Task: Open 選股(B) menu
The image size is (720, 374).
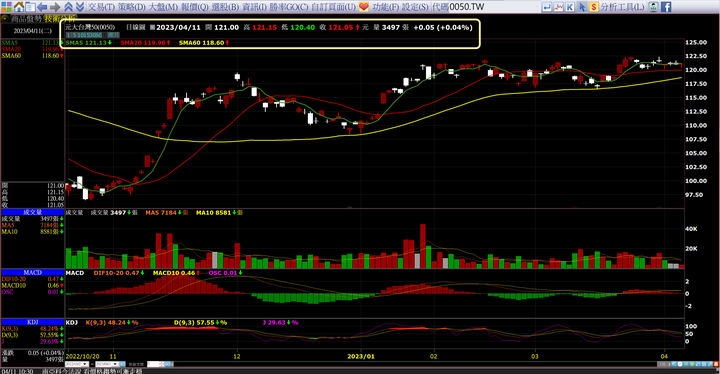Action: tap(225, 7)
